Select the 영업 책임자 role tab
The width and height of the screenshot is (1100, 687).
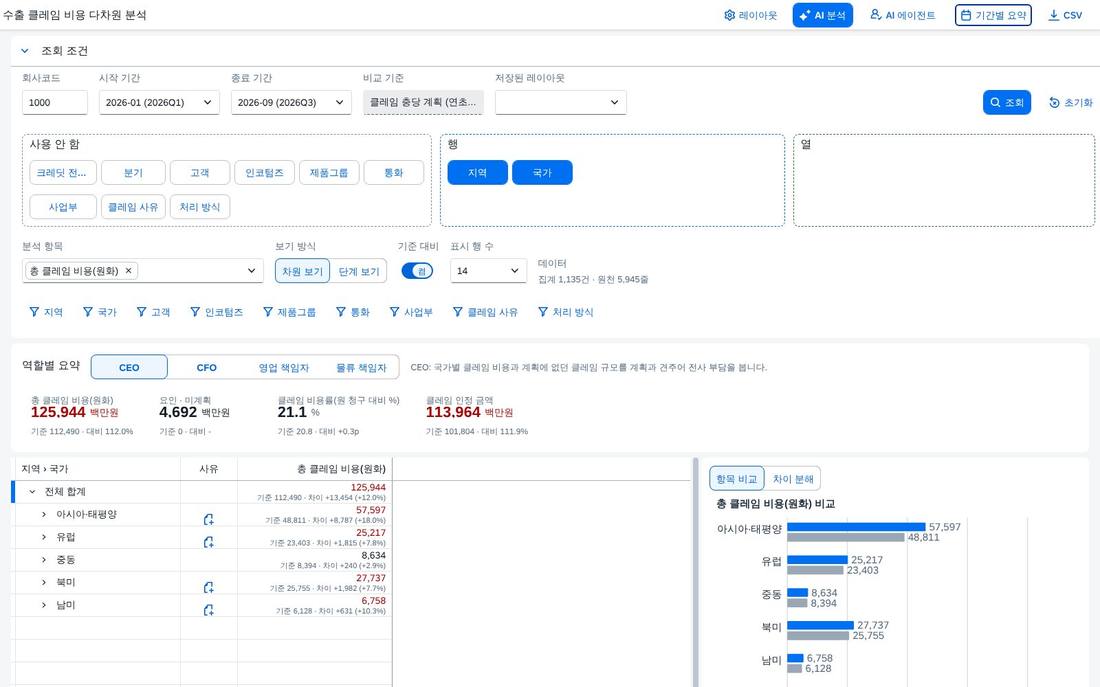tap(283, 367)
